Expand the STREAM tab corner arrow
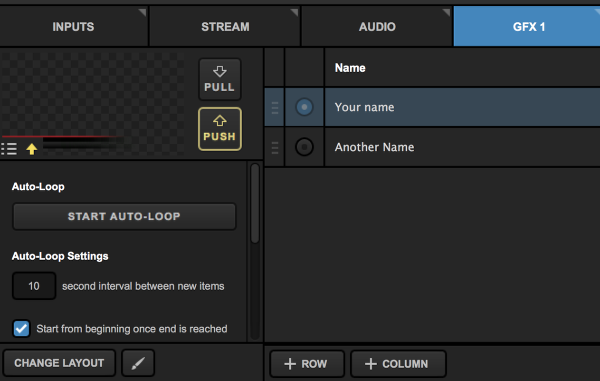The width and height of the screenshot is (600, 381). 294,12
